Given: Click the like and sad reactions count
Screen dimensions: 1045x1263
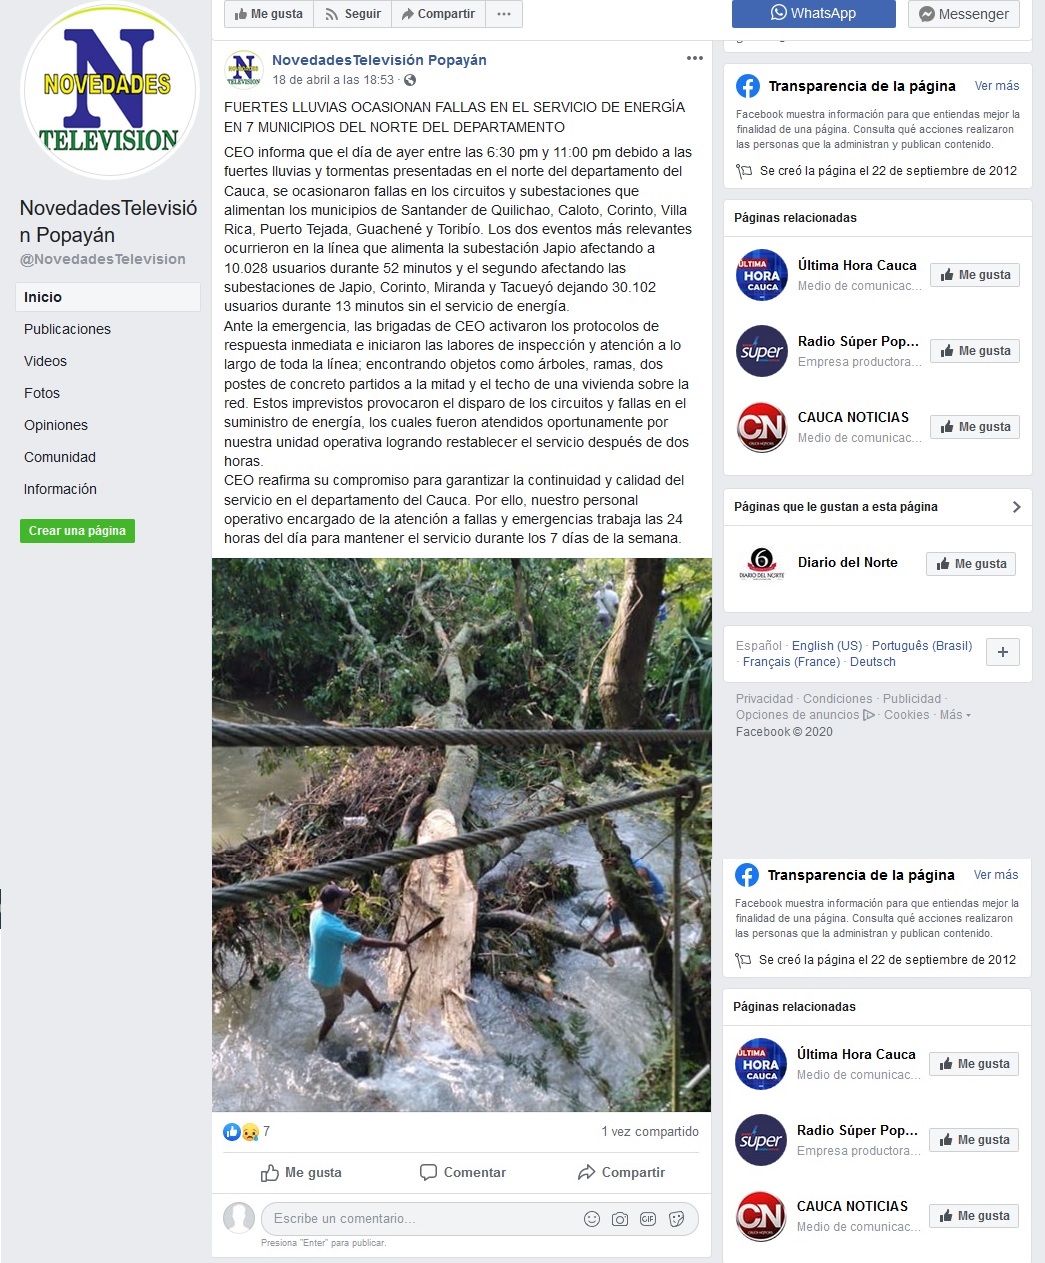Looking at the screenshot, I should (x=246, y=1132).
